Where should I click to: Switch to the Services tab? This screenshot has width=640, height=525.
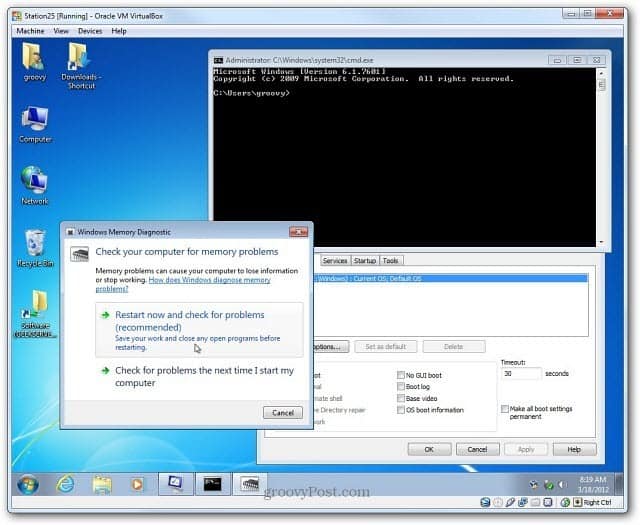[335, 260]
